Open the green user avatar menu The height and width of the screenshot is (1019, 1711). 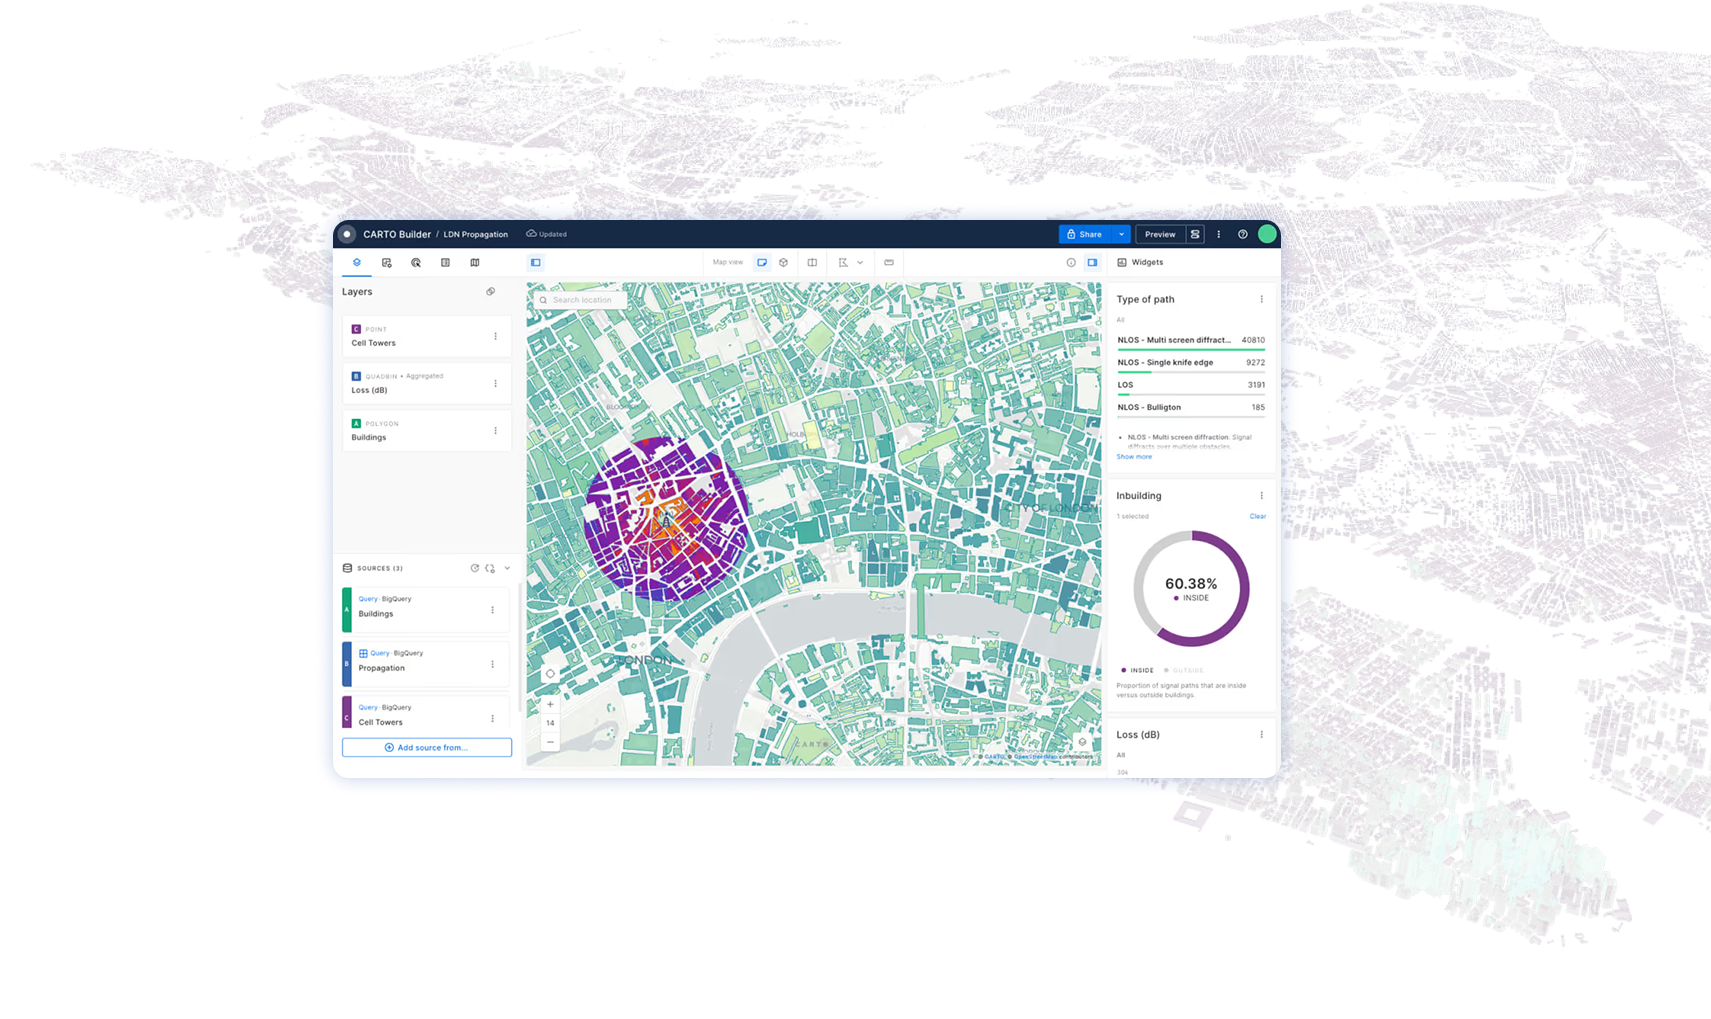tap(1267, 234)
